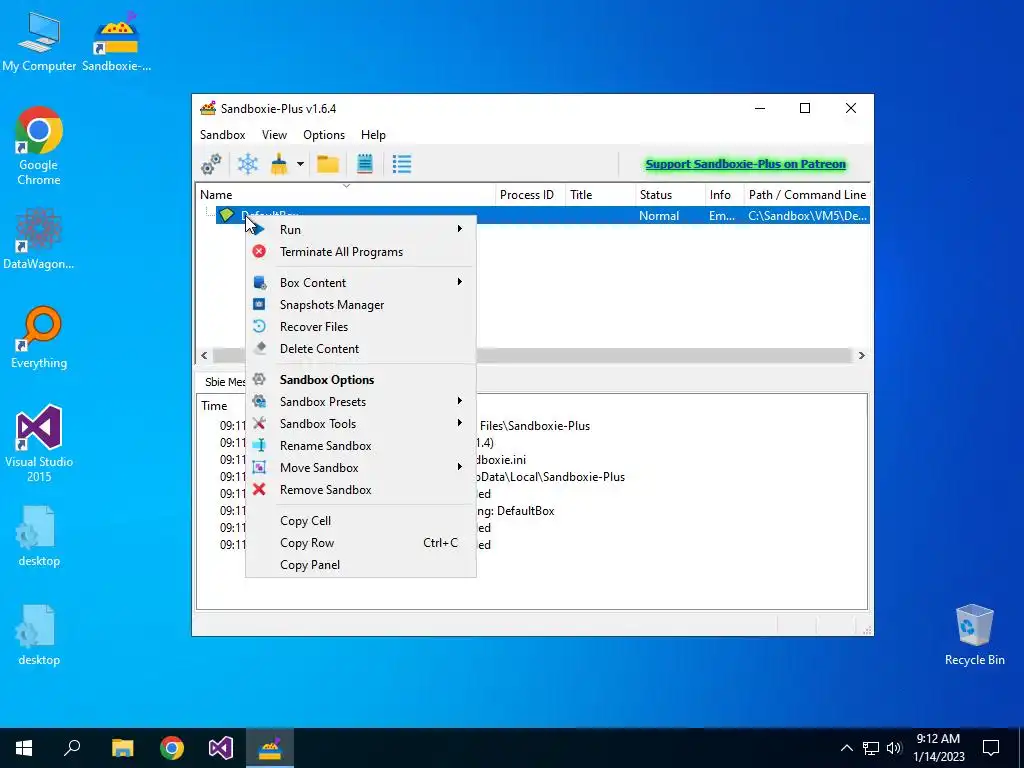This screenshot has width=1024, height=768.
Task: Click Windows Start button
Action: click(24, 748)
